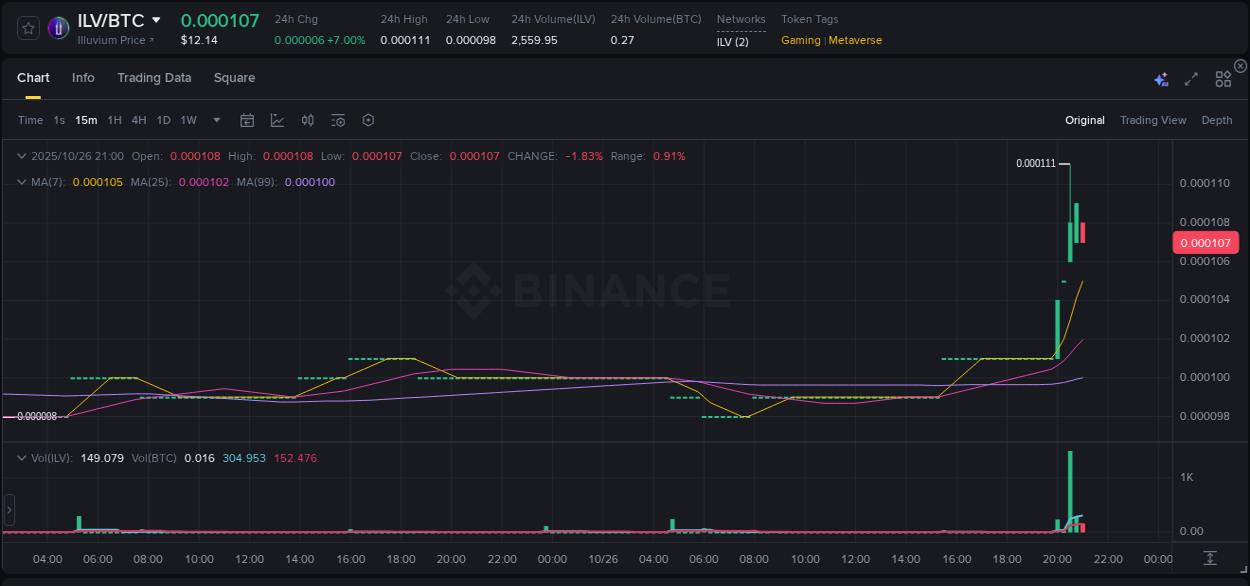
Task: Switch to the Trading View chart
Action: 1153,120
